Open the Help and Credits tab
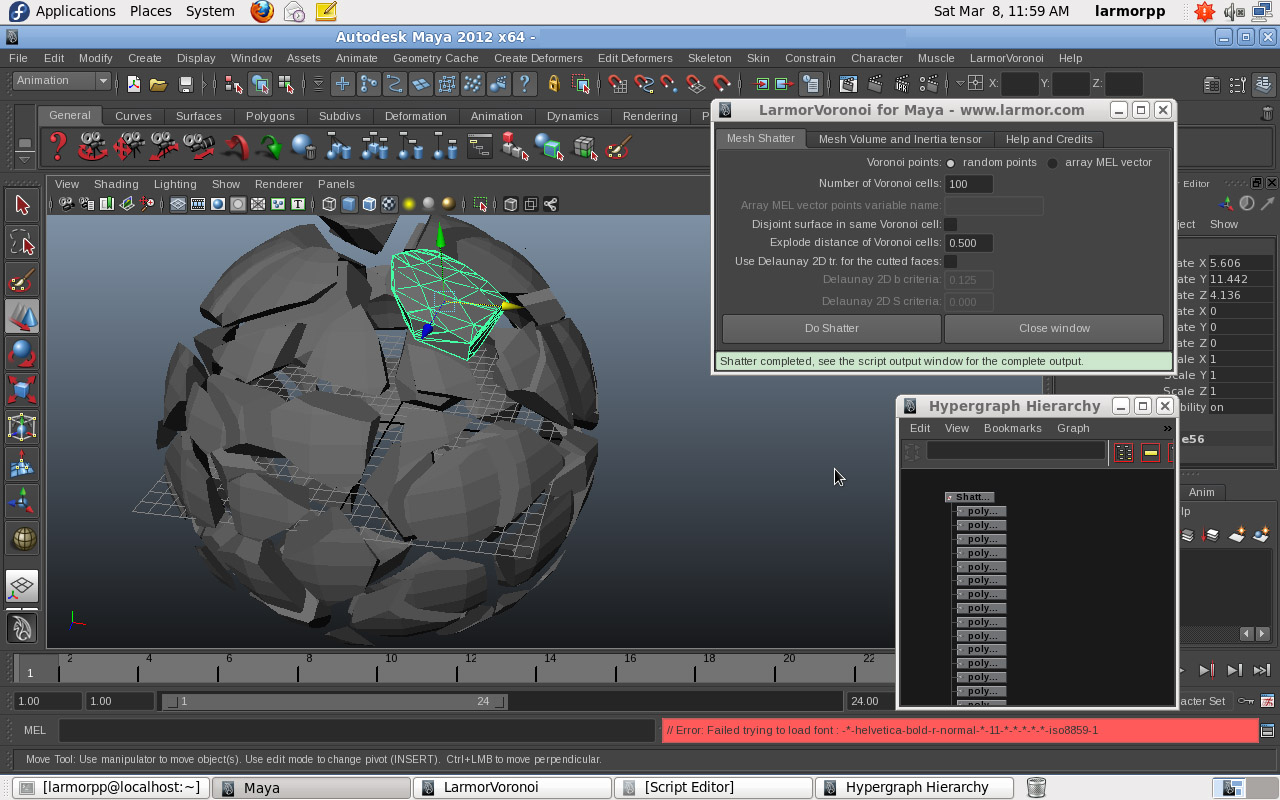 [x=1049, y=139]
